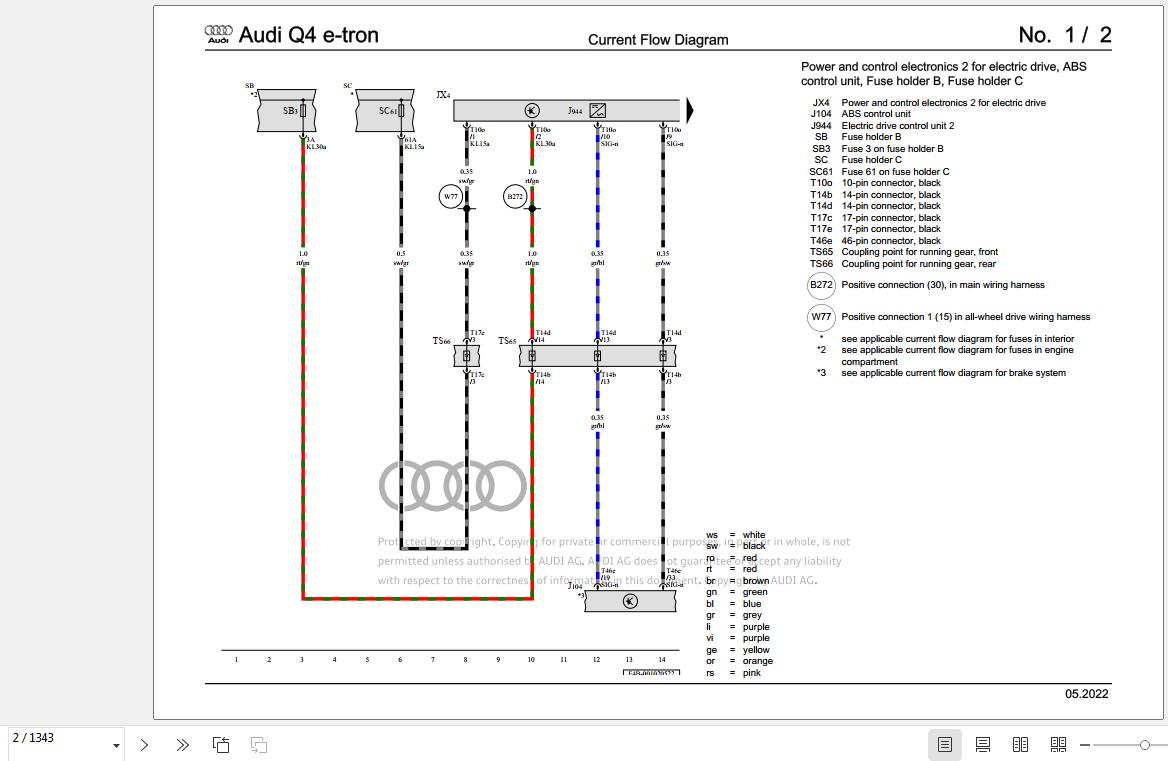The image size is (1168, 761).
Task: Click the Audi rings logo in page header
Action: point(218,34)
